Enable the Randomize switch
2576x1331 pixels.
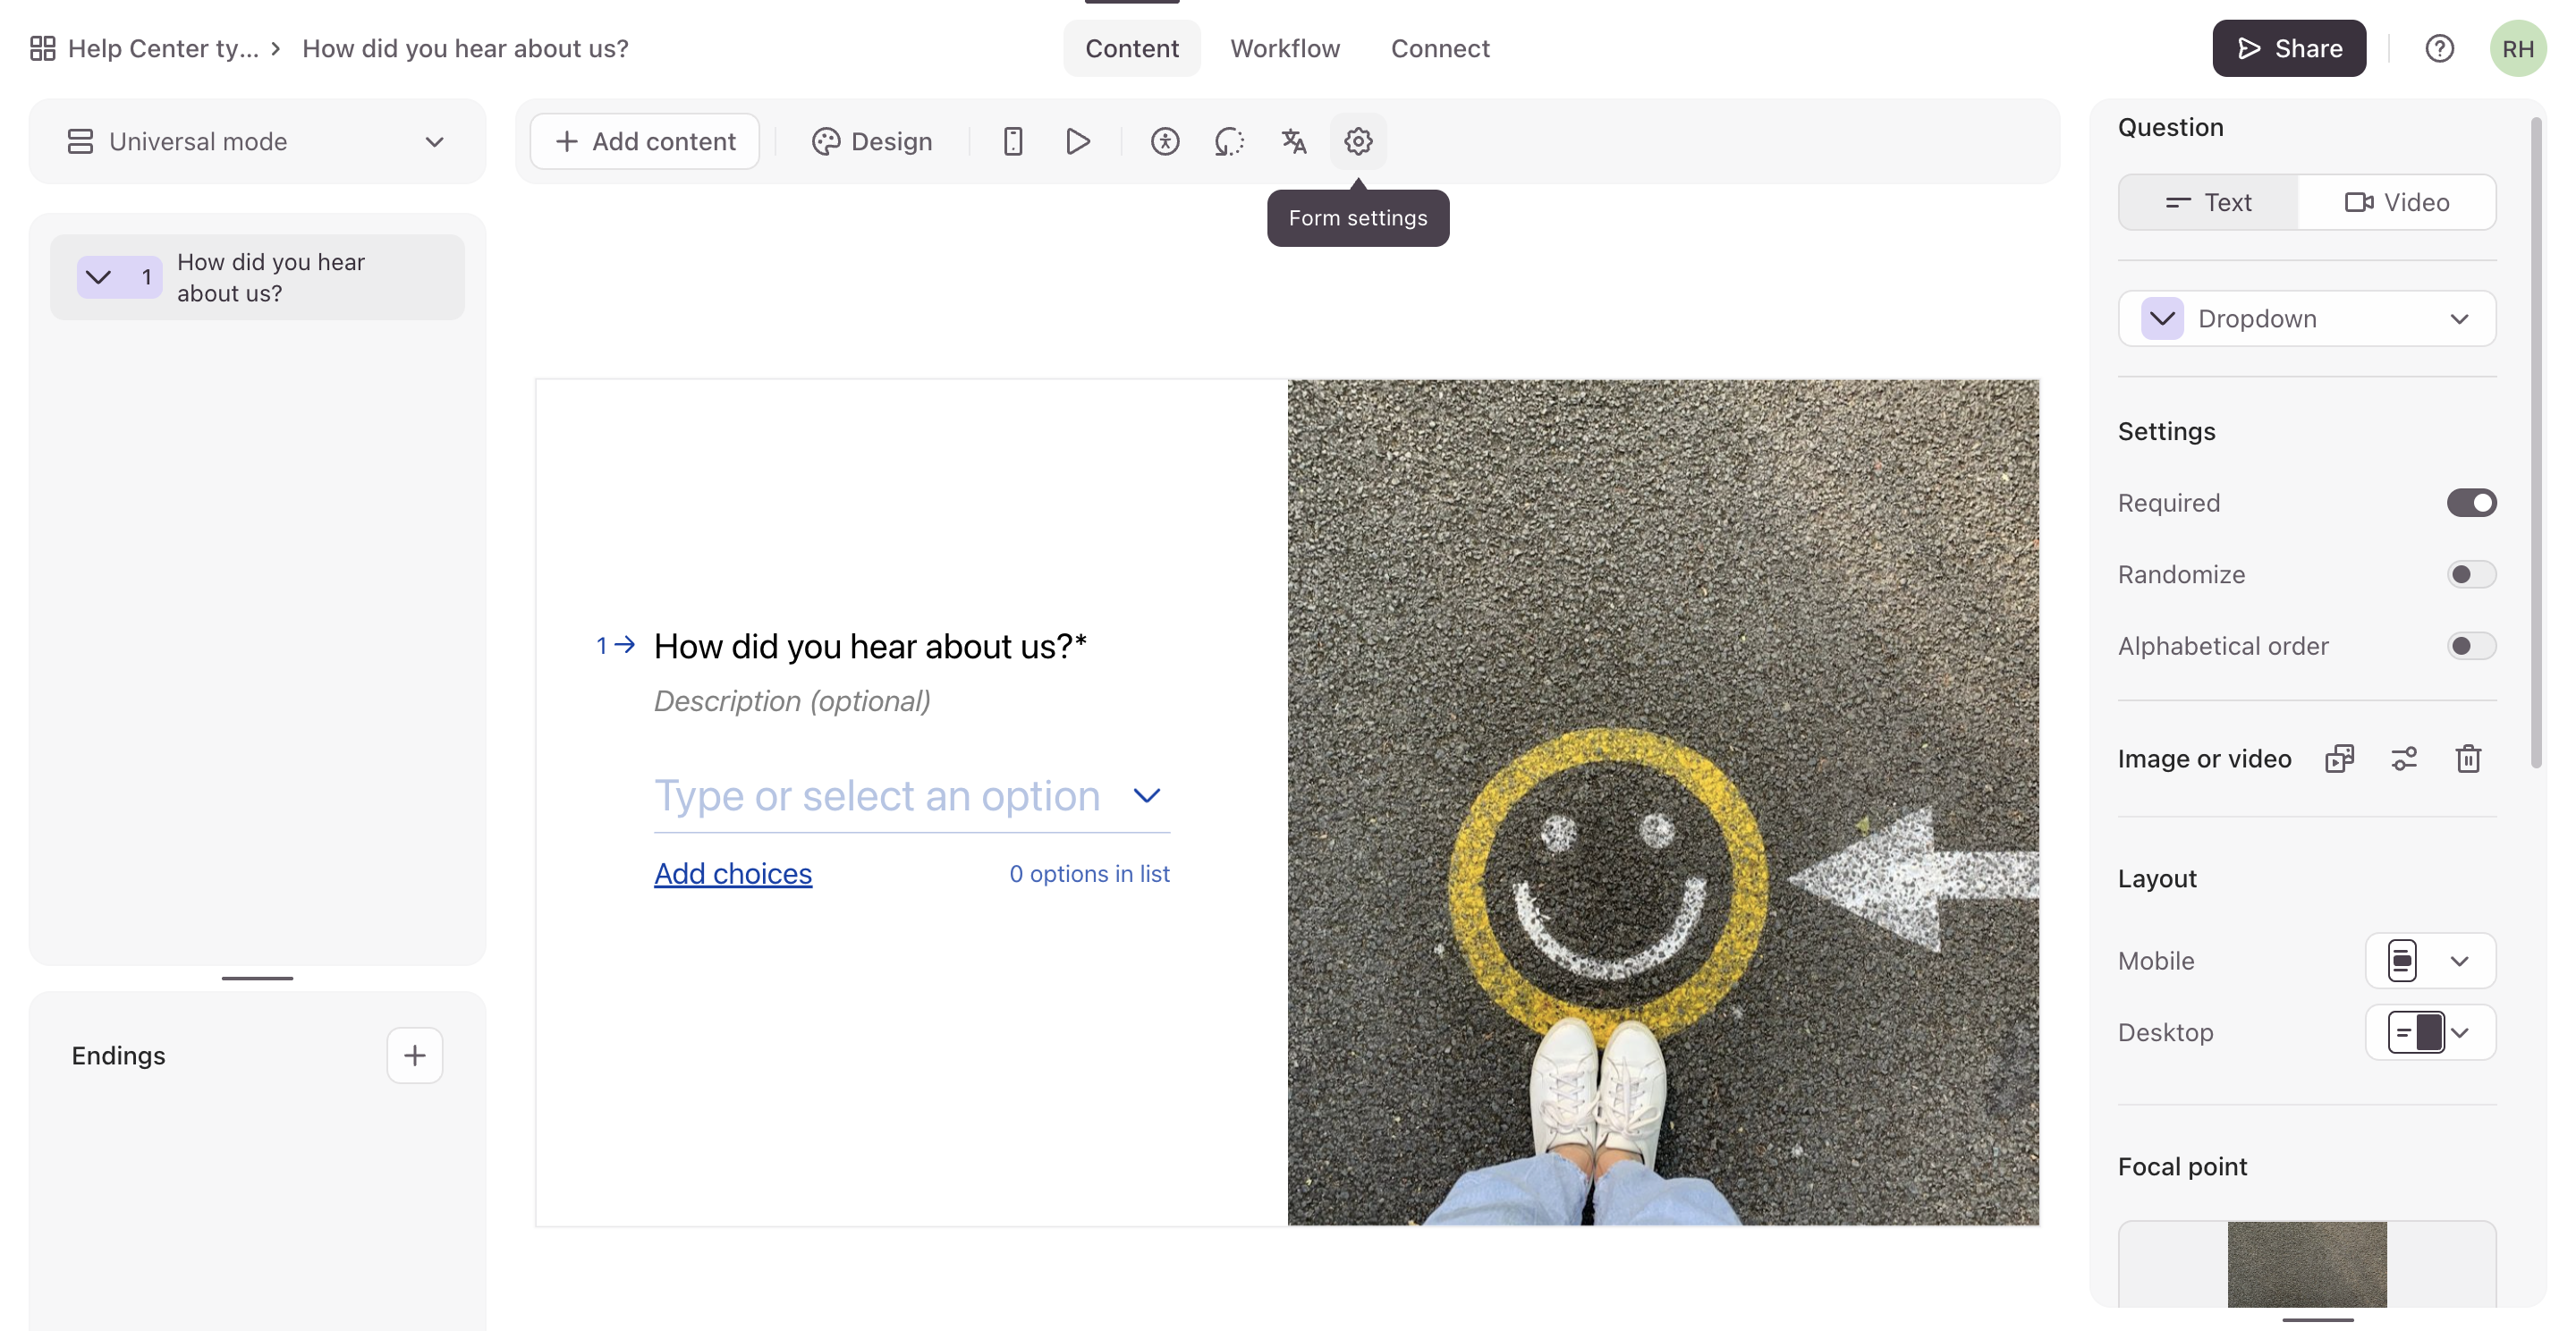pos(2471,574)
